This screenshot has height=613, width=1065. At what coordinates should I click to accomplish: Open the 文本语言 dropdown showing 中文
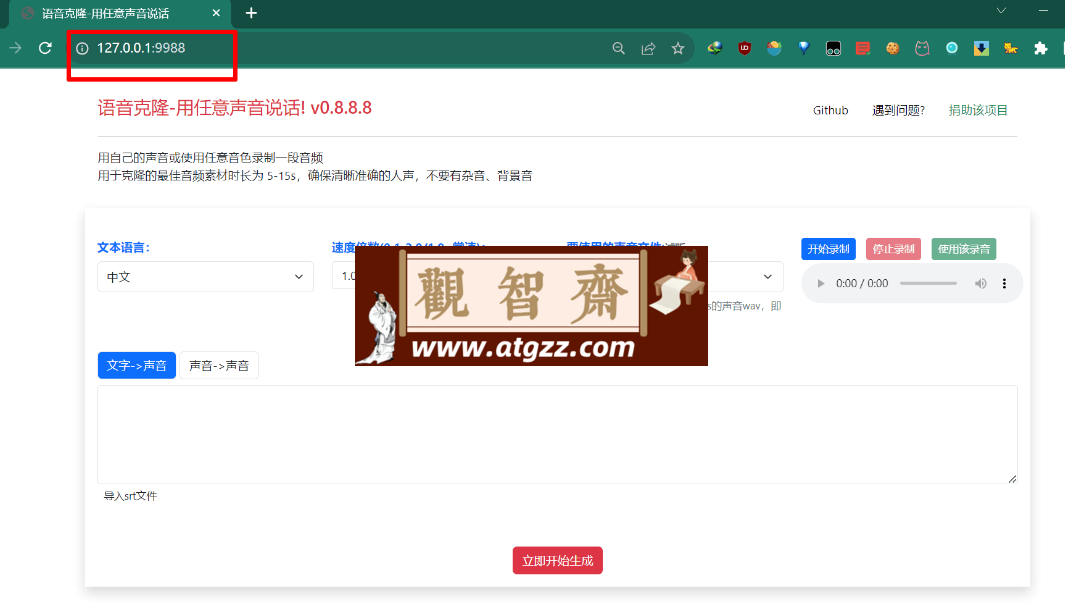tap(205, 276)
